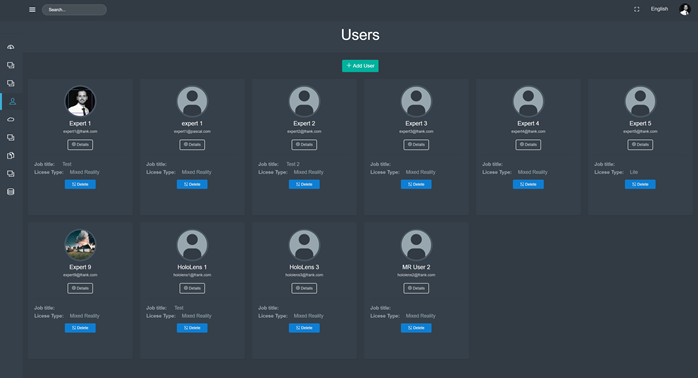
Task: Delete the Expert 2 user
Action: pos(304,184)
